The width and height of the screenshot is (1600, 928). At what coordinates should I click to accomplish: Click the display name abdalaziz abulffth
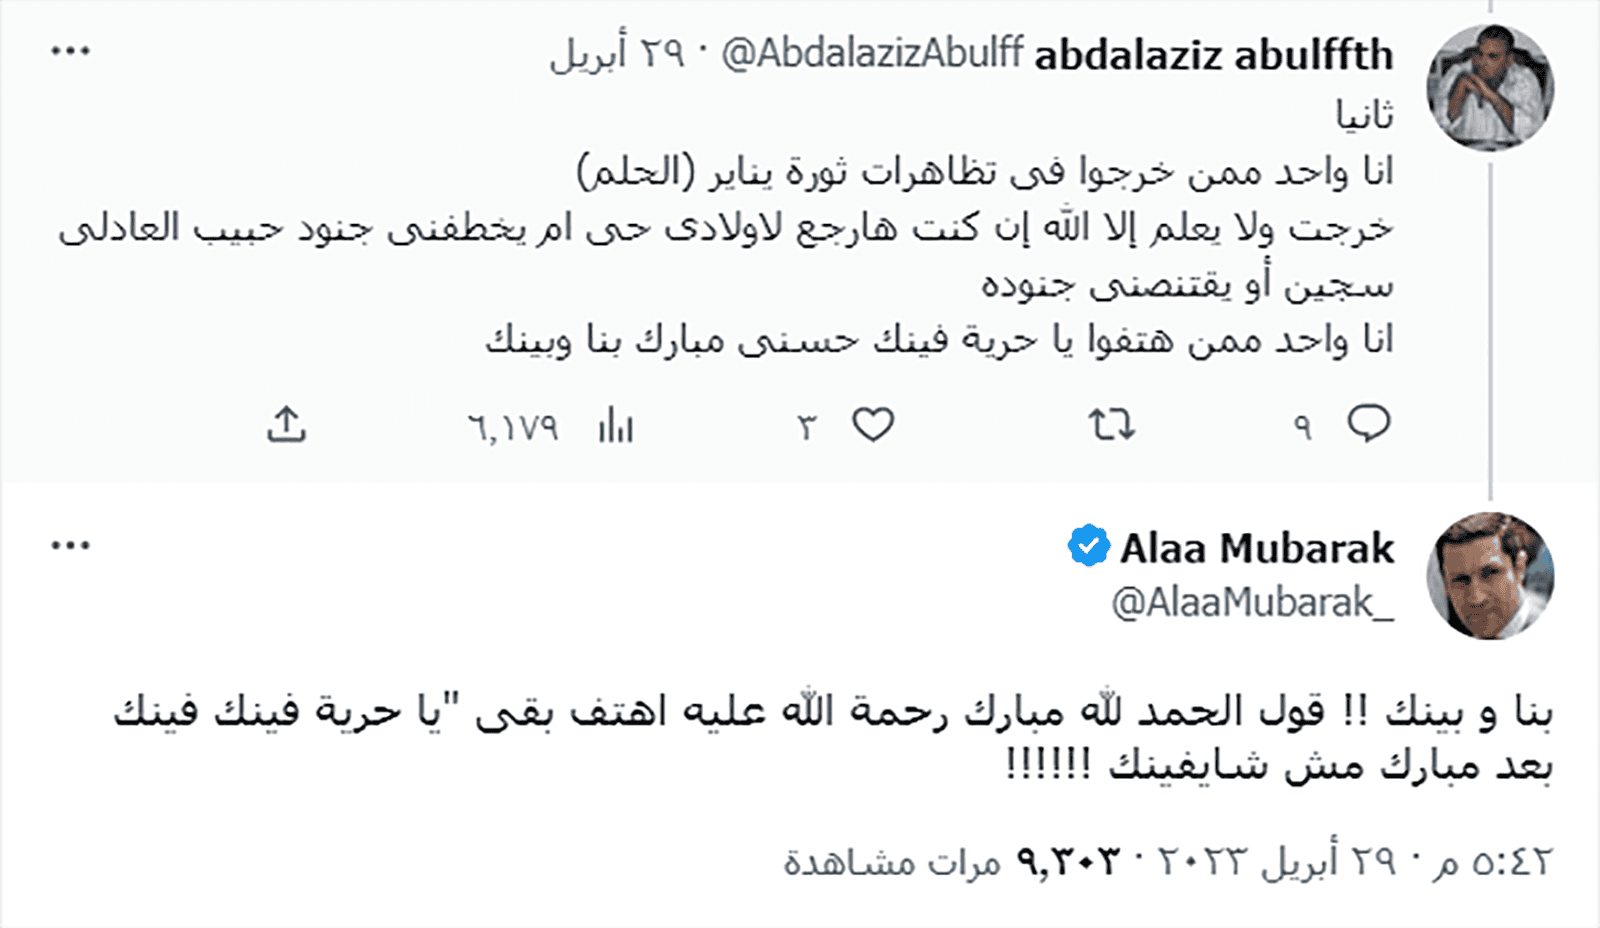point(1213,55)
